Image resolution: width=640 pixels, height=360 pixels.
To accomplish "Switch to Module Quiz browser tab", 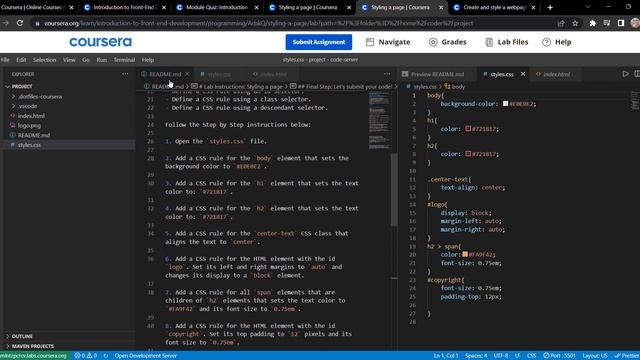I will tap(218, 7).
